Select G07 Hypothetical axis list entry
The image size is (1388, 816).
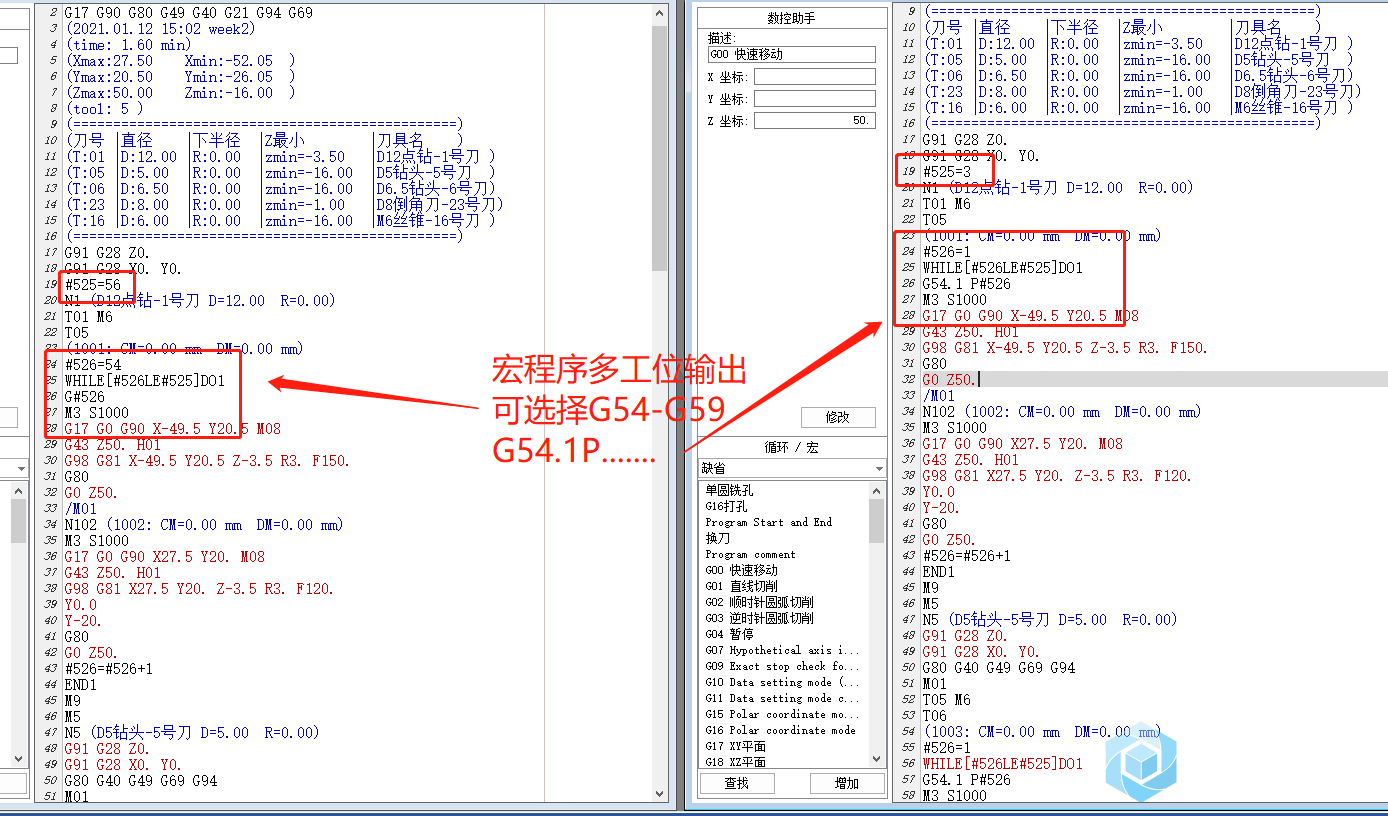[x=782, y=650]
